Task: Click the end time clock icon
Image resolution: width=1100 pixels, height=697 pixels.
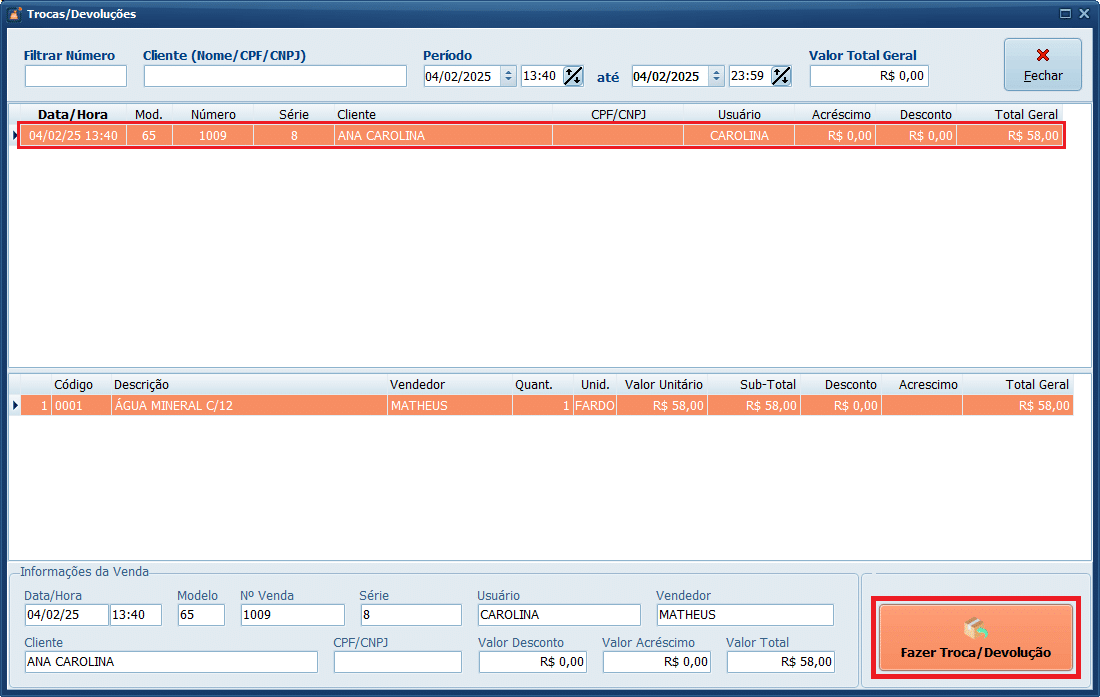Action: point(781,76)
